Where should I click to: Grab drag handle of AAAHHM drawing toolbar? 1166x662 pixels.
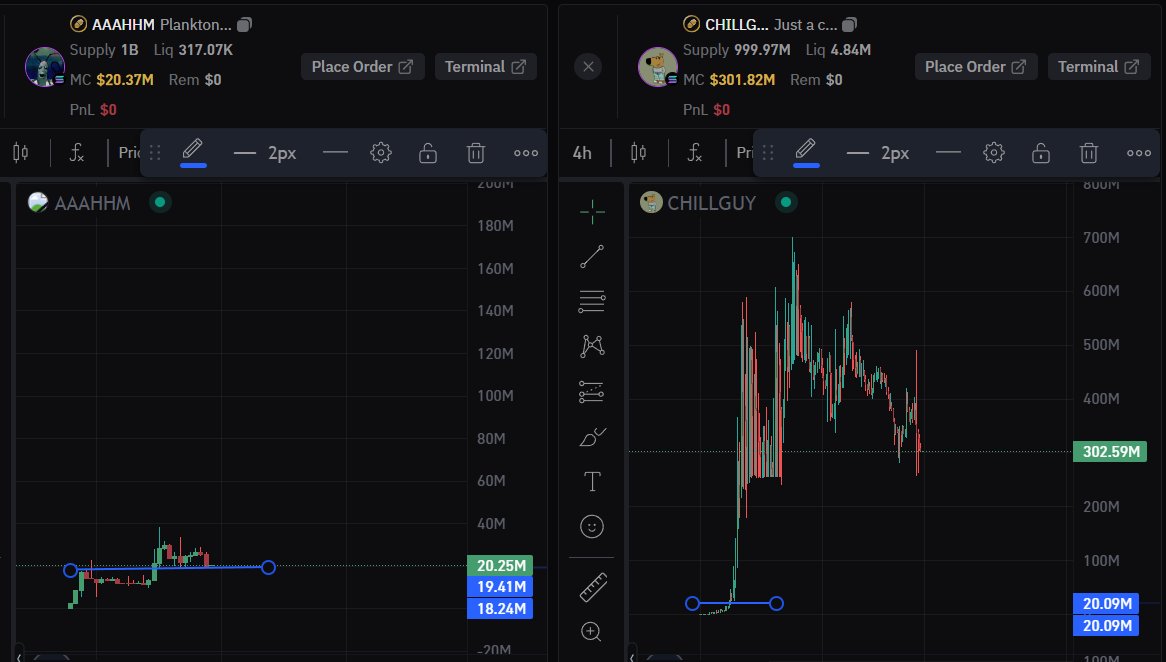(155, 152)
